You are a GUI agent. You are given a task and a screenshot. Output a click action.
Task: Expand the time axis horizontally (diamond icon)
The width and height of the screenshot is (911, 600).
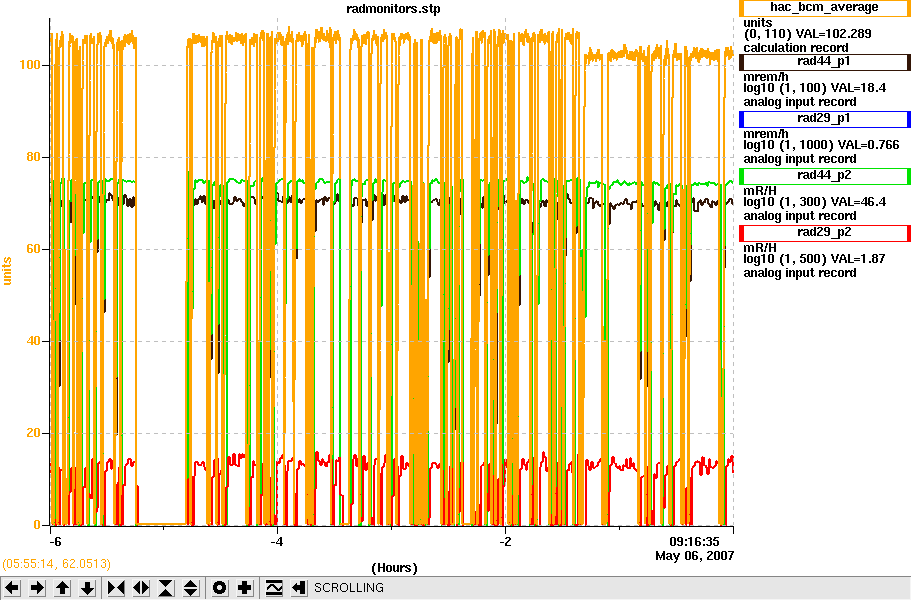pyautogui.click(x=141, y=588)
